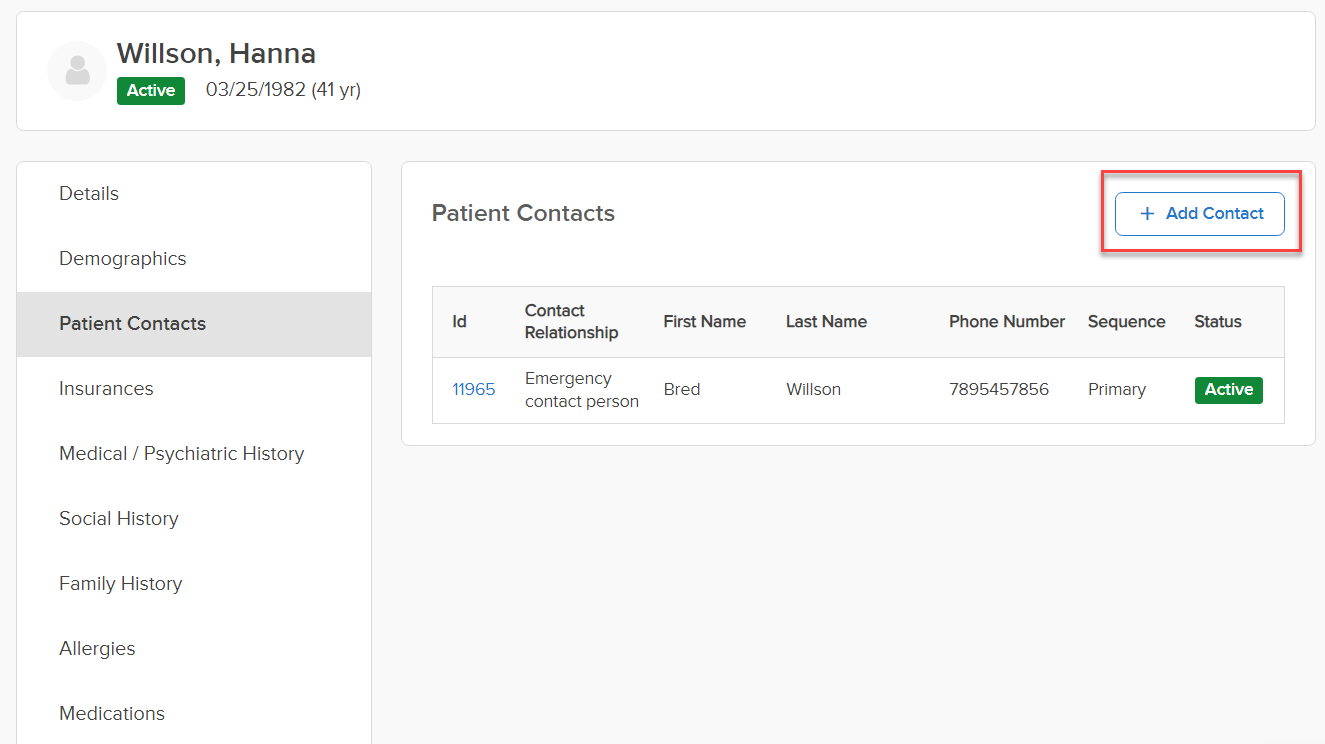Select the Emergency contact person row cell
The width and height of the screenshot is (1325, 744).
[x=582, y=390]
